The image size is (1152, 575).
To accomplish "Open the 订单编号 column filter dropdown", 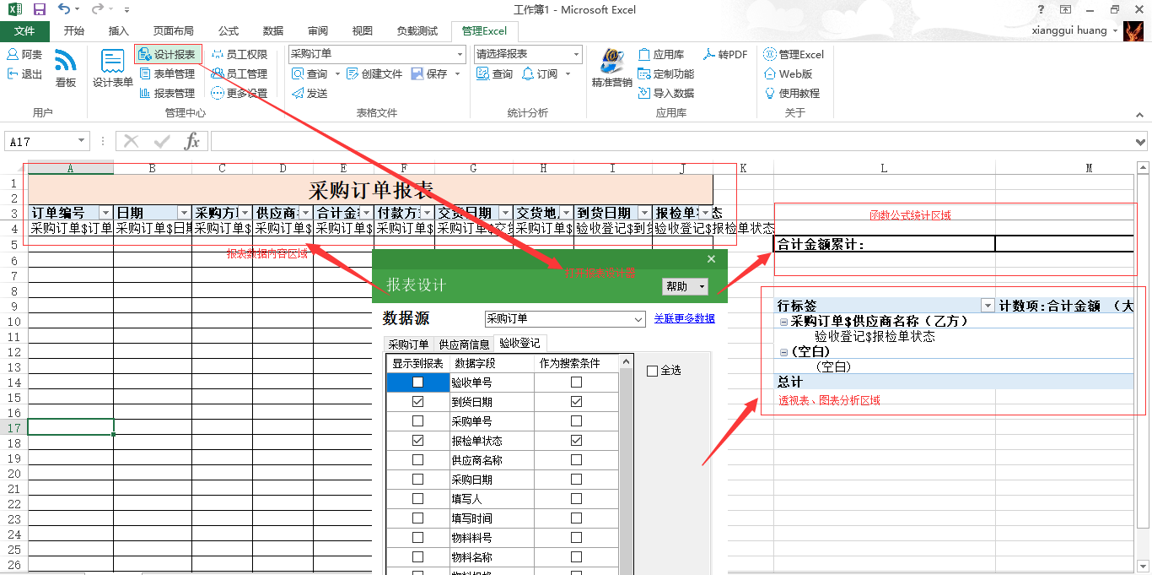I will click(106, 213).
